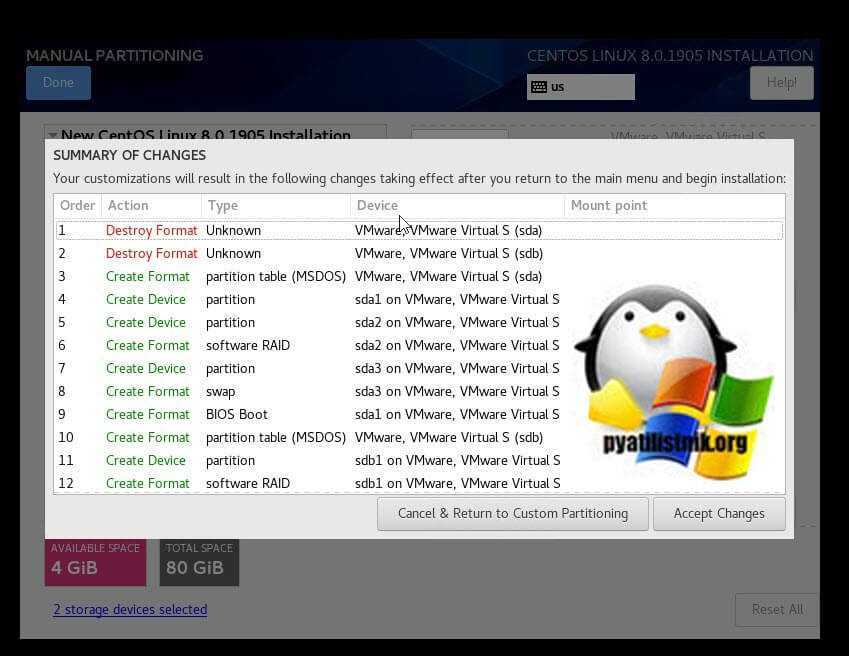Click sda1 device in row 4
Viewport: 849px width, 656px height.
[x=457, y=300]
